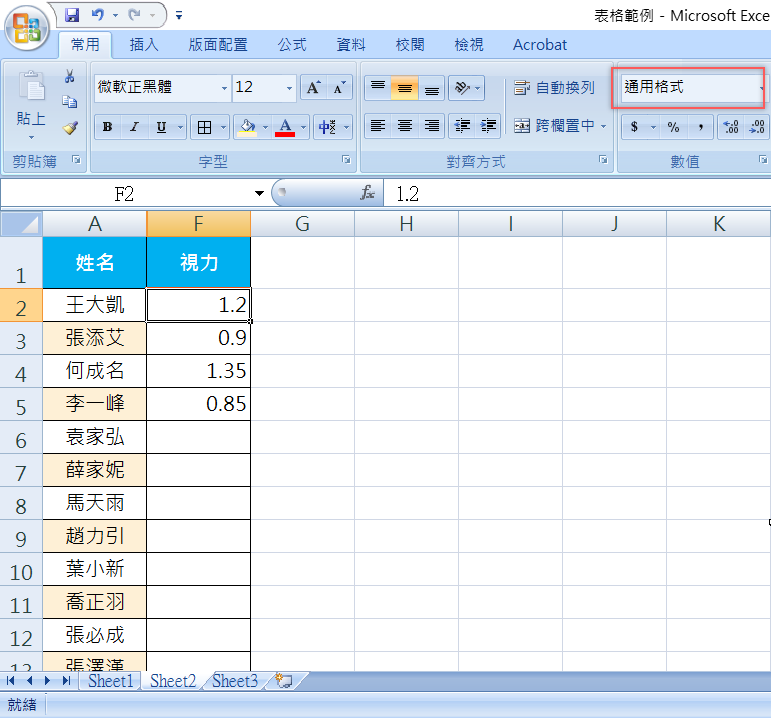The width and height of the screenshot is (771, 718).
Task: Click the Insert Function fx icon
Action: tap(368, 193)
